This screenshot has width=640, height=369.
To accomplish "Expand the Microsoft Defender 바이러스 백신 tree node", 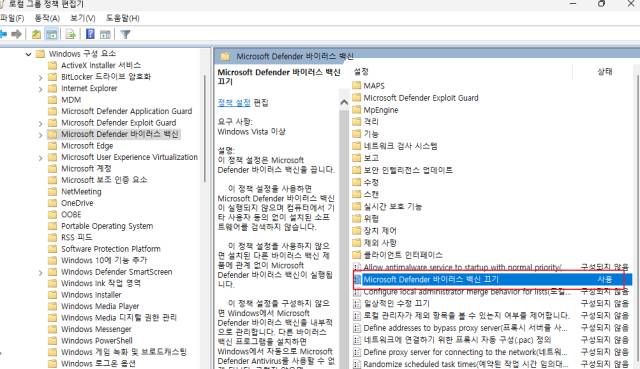I will click(x=40, y=134).
